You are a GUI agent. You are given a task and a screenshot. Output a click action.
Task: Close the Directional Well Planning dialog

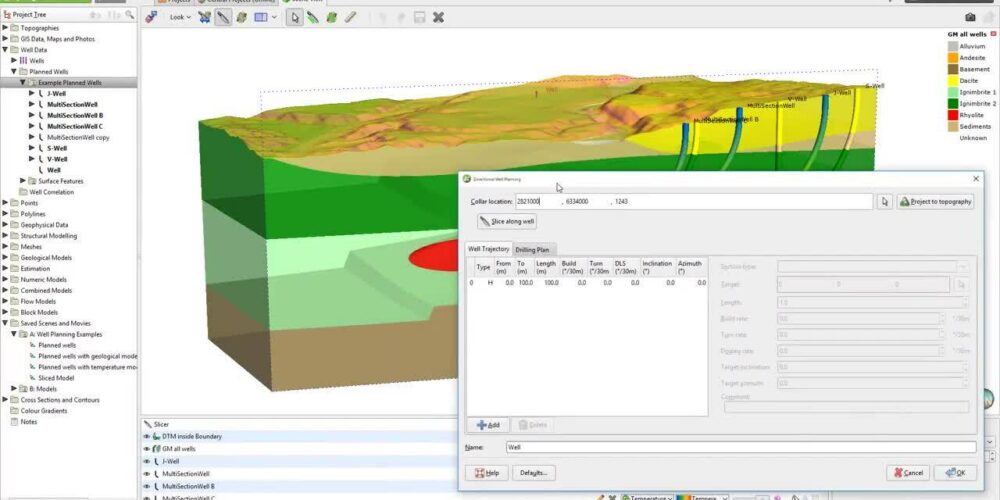[976, 179]
